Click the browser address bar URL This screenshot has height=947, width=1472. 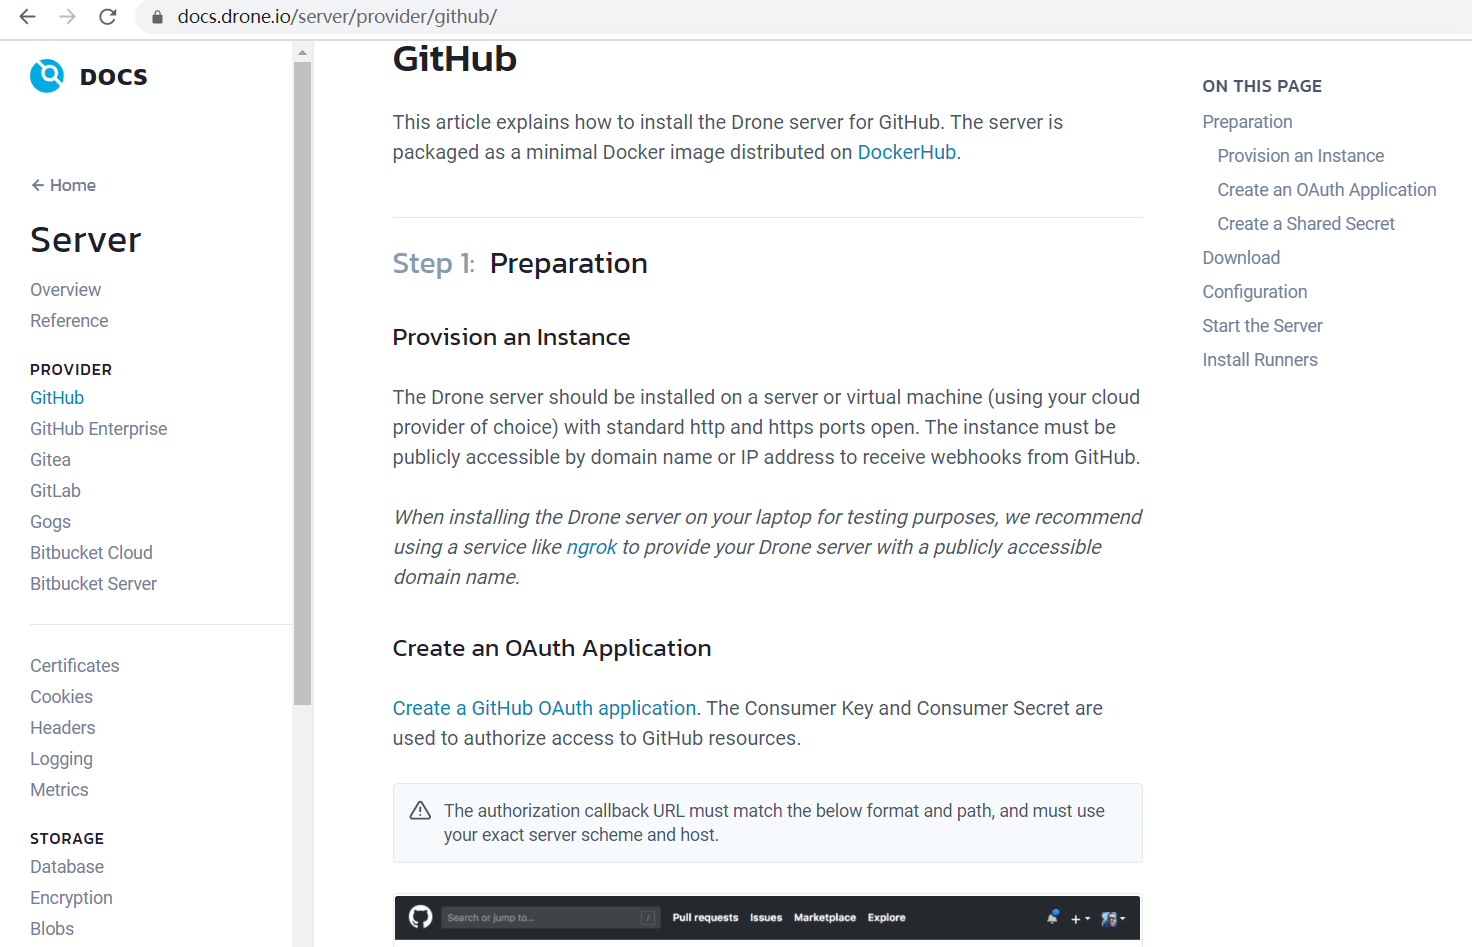click(x=337, y=17)
